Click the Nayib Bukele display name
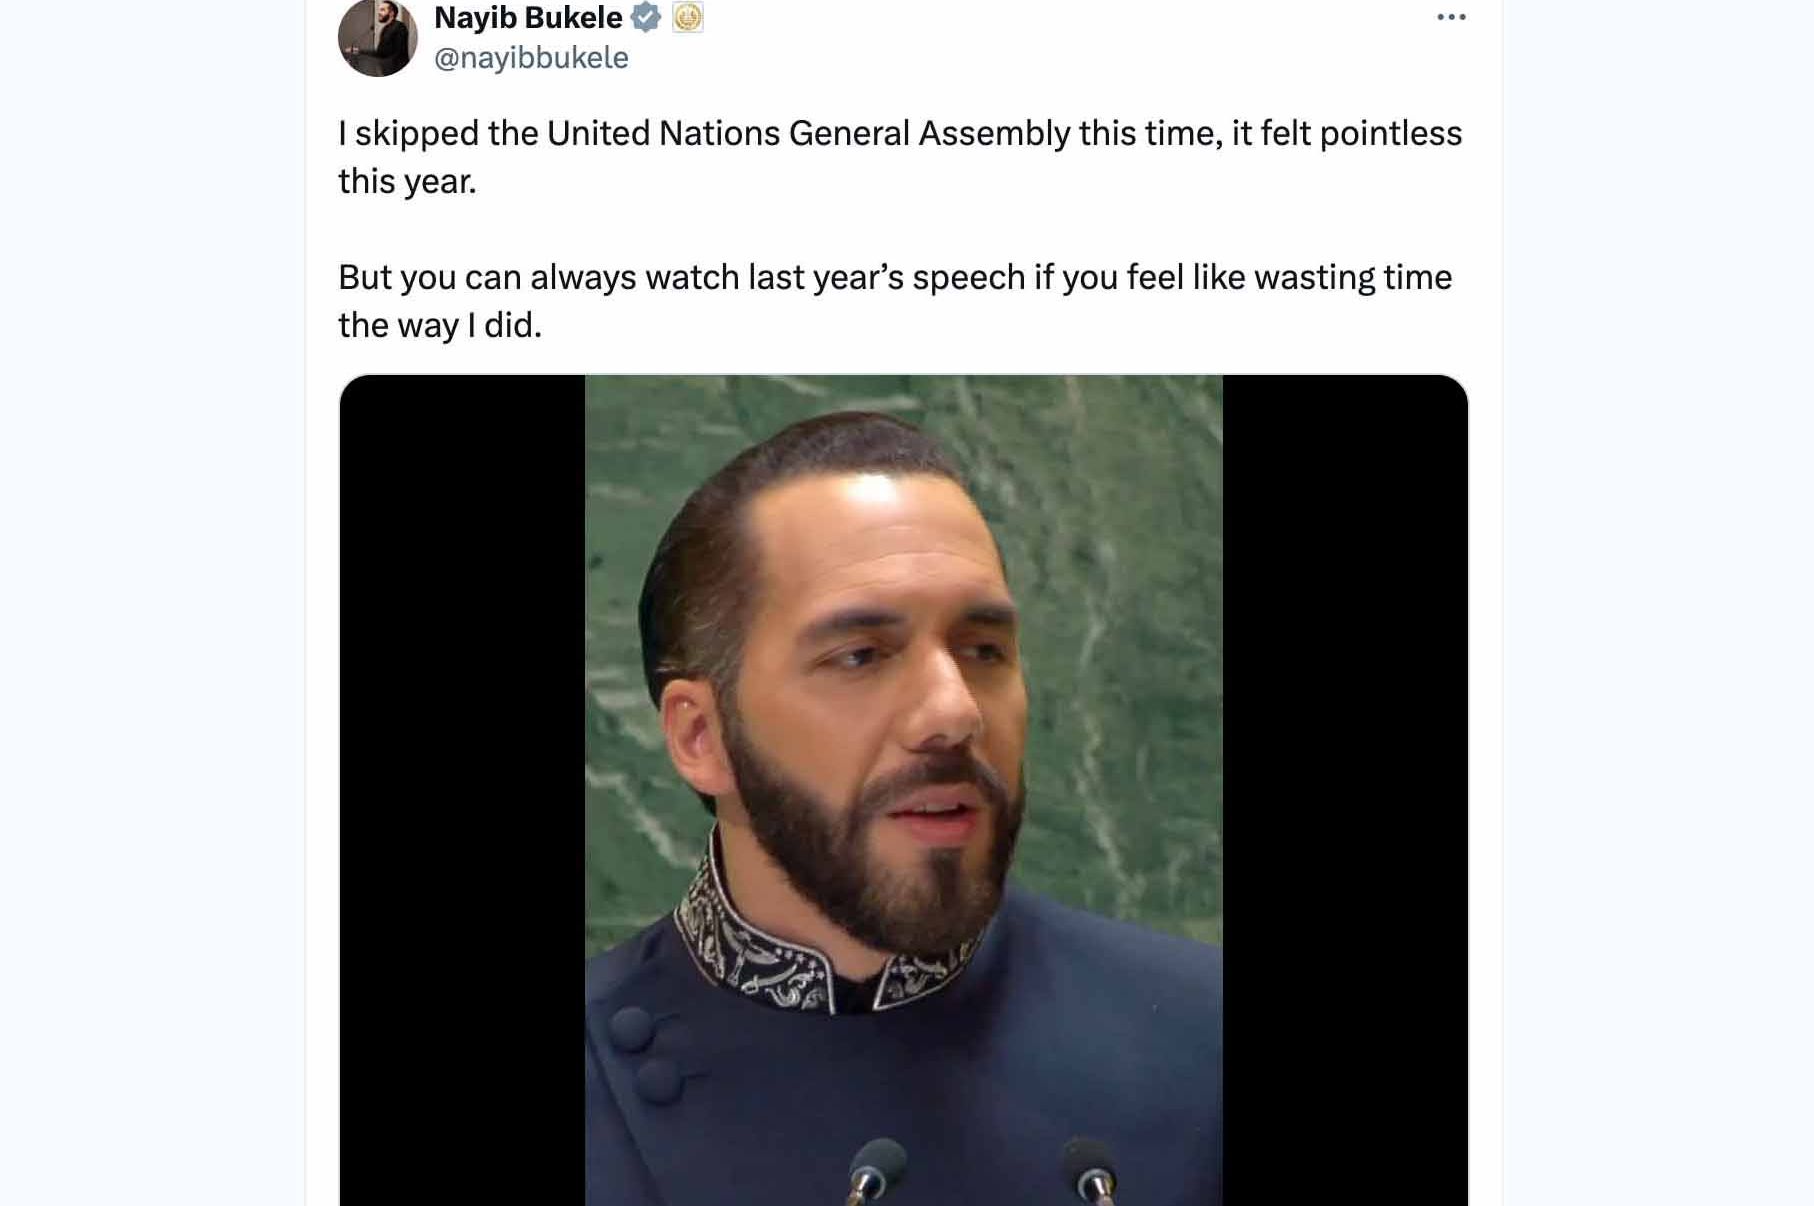The width and height of the screenshot is (1814, 1206). [x=528, y=17]
